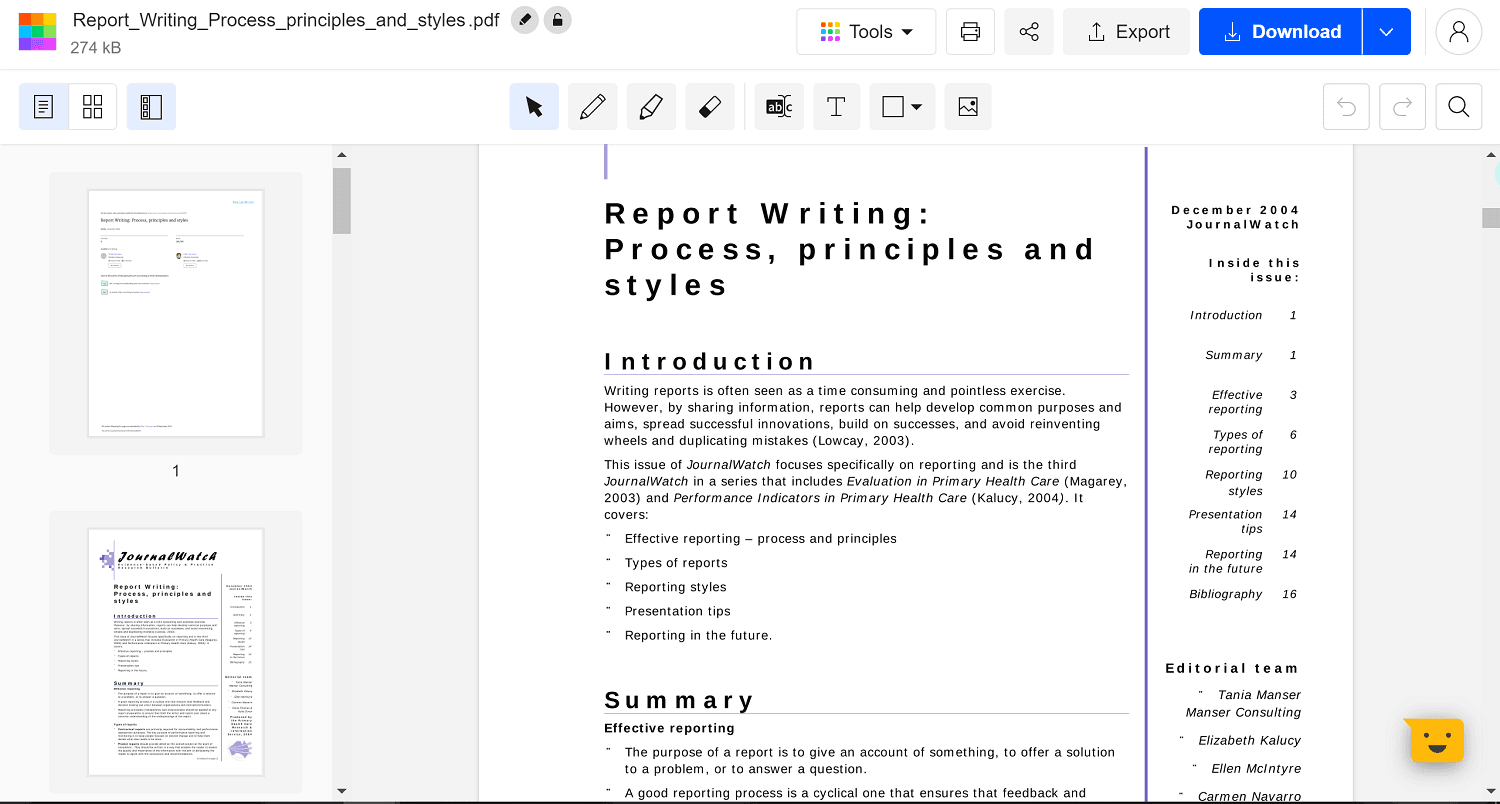Click '274 kB' file size
Image resolution: width=1500 pixels, height=804 pixels.
click(98, 46)
